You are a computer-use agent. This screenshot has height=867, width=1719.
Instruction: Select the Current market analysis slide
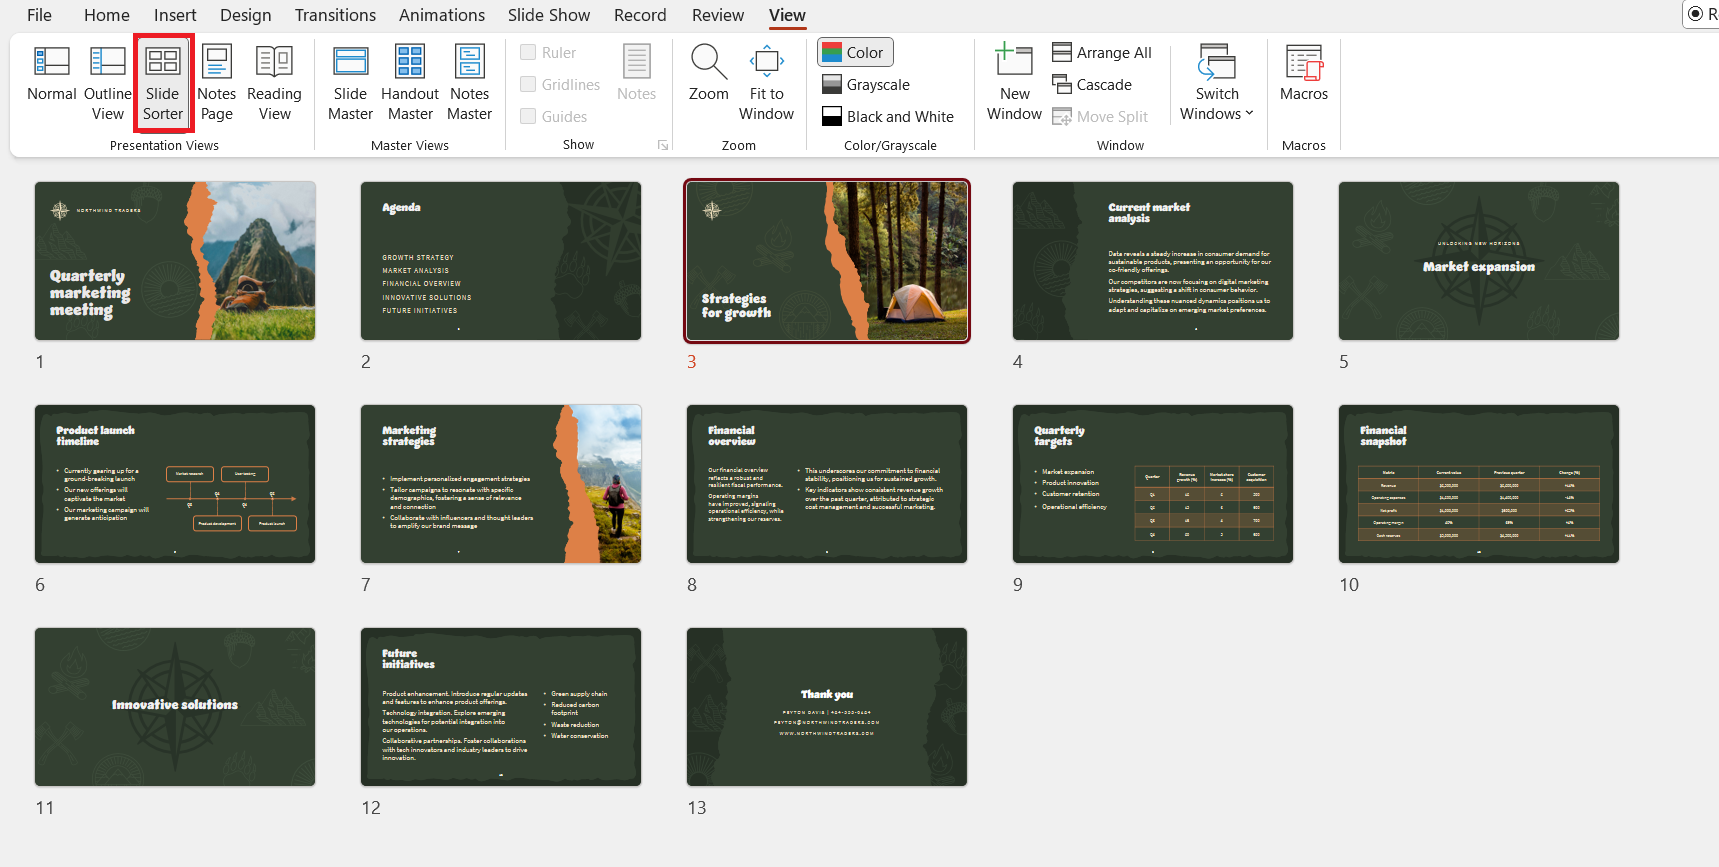(x=1153, y=261)
